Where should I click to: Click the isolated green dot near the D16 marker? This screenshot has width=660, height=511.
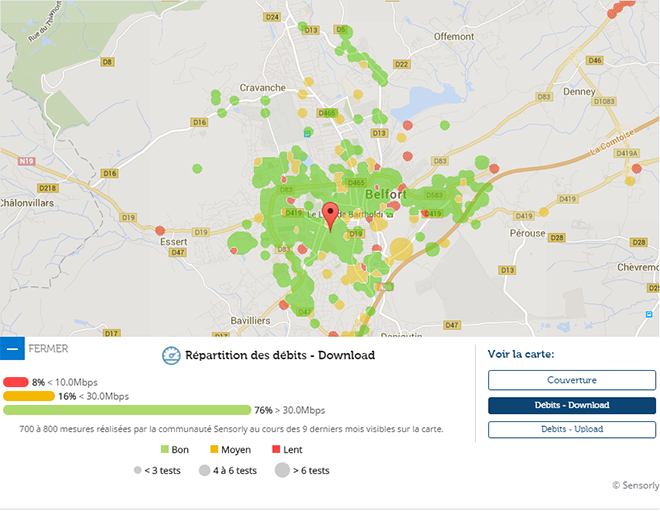[x=197, y=168]
